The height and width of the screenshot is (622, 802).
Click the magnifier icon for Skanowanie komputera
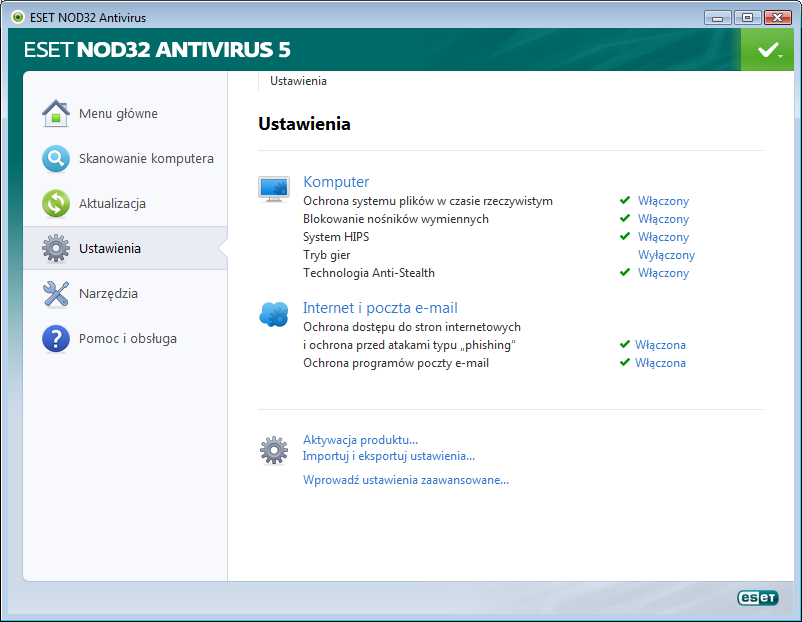56,159
